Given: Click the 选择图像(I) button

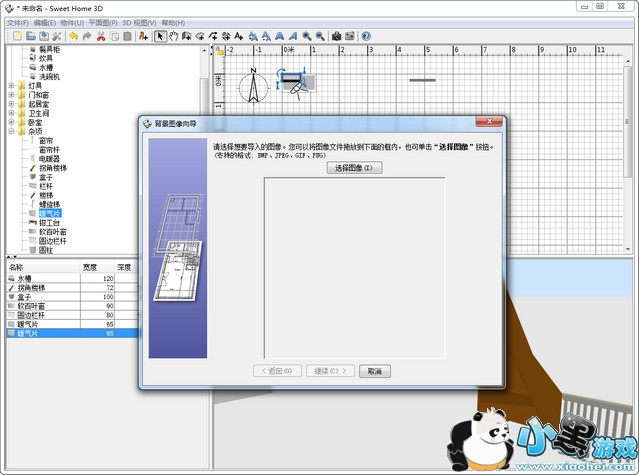Looking at the screenshot, I should (x=354, y=168).
